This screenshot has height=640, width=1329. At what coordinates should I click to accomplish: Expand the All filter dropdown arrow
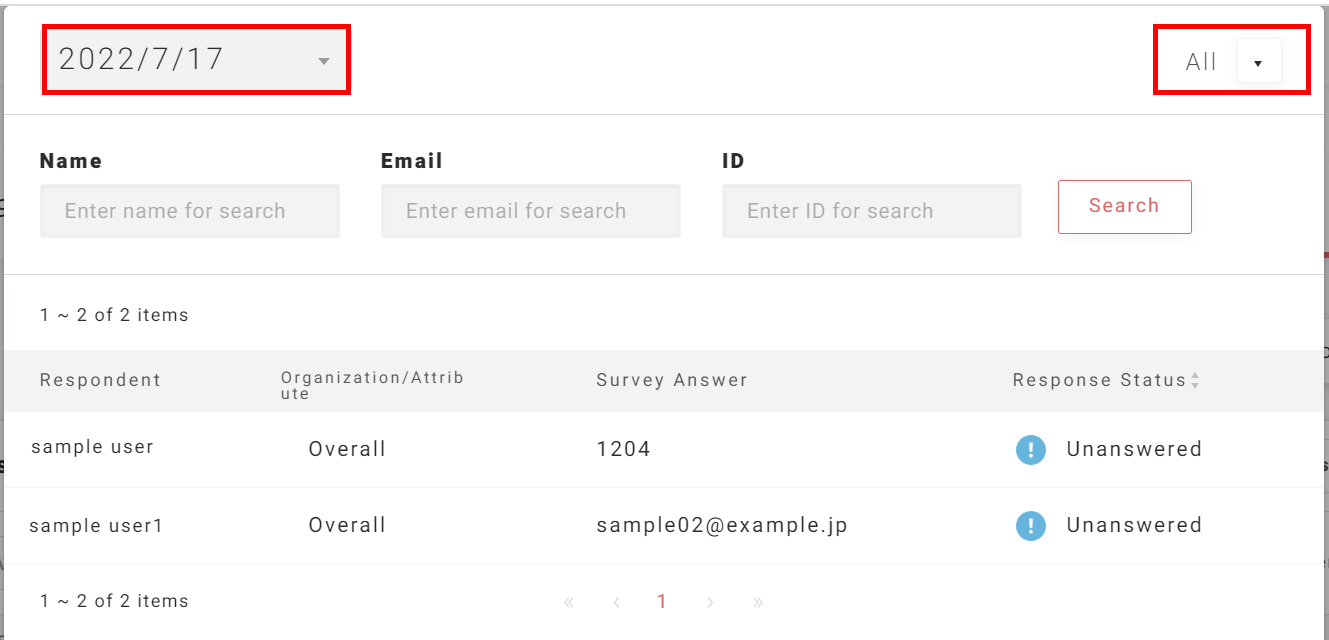coord(1258,62)
